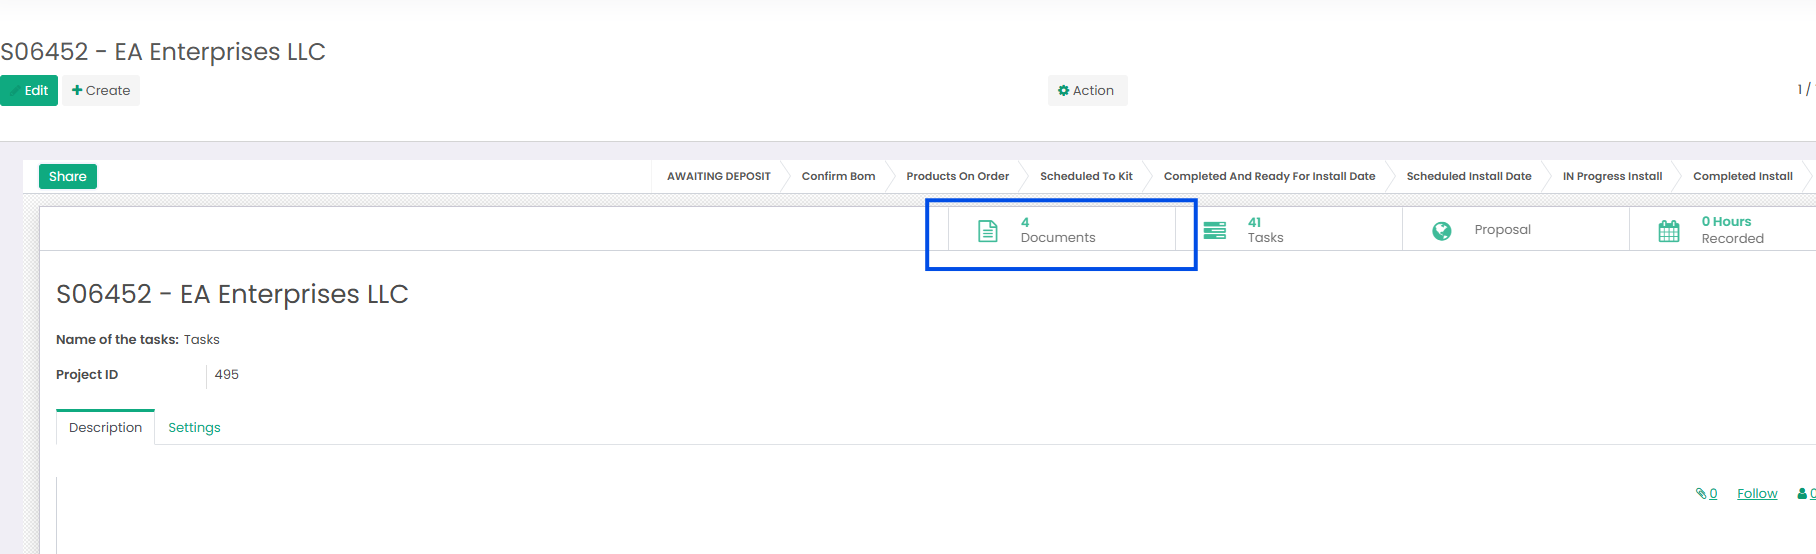
Task: Click the project title S06452 - EA Enterprises LLC heading
Action: pos(232,294)
